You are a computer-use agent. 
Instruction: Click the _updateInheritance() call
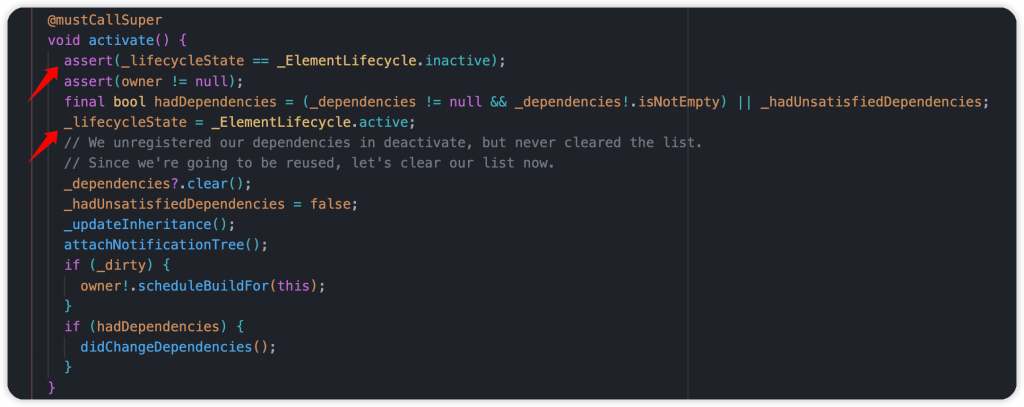point(149,224)
